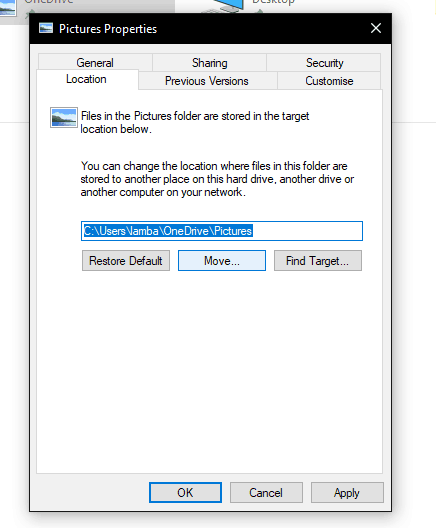The image size is (436, 528).
Task: Switch to the Sharing tab
Action: 209,63
